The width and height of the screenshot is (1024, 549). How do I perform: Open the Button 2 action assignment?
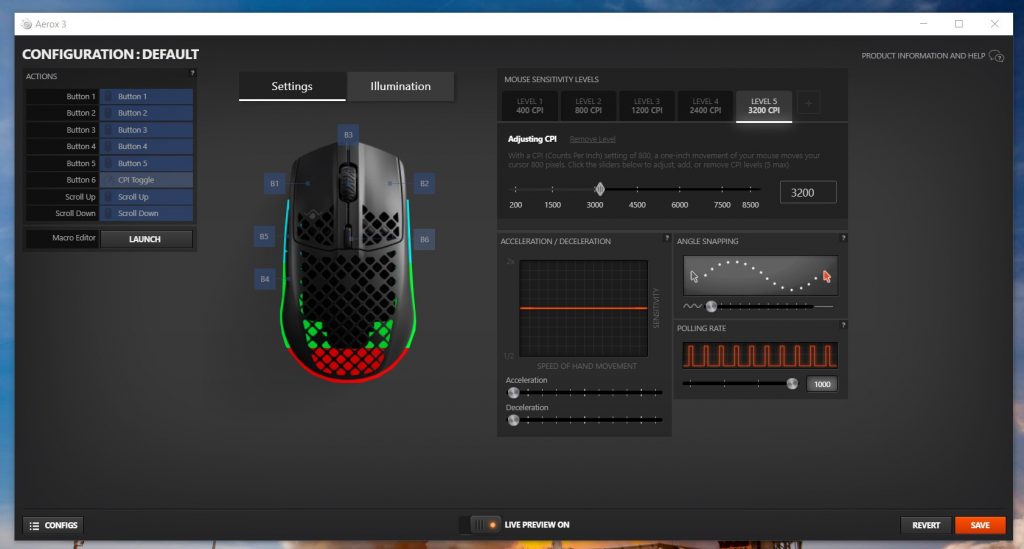point(146,113)
